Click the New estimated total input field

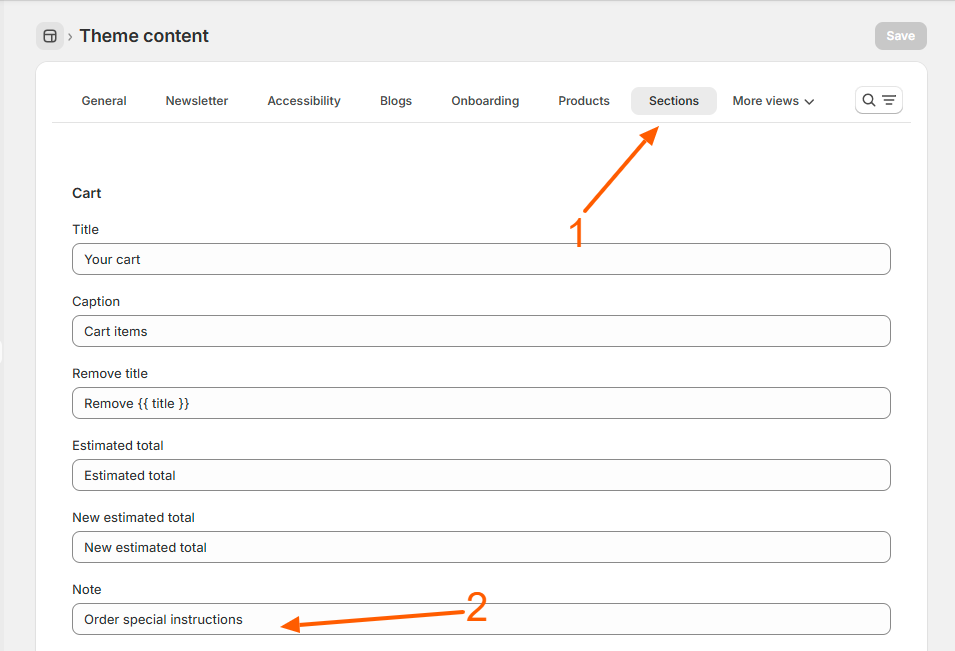pos(481,546)
